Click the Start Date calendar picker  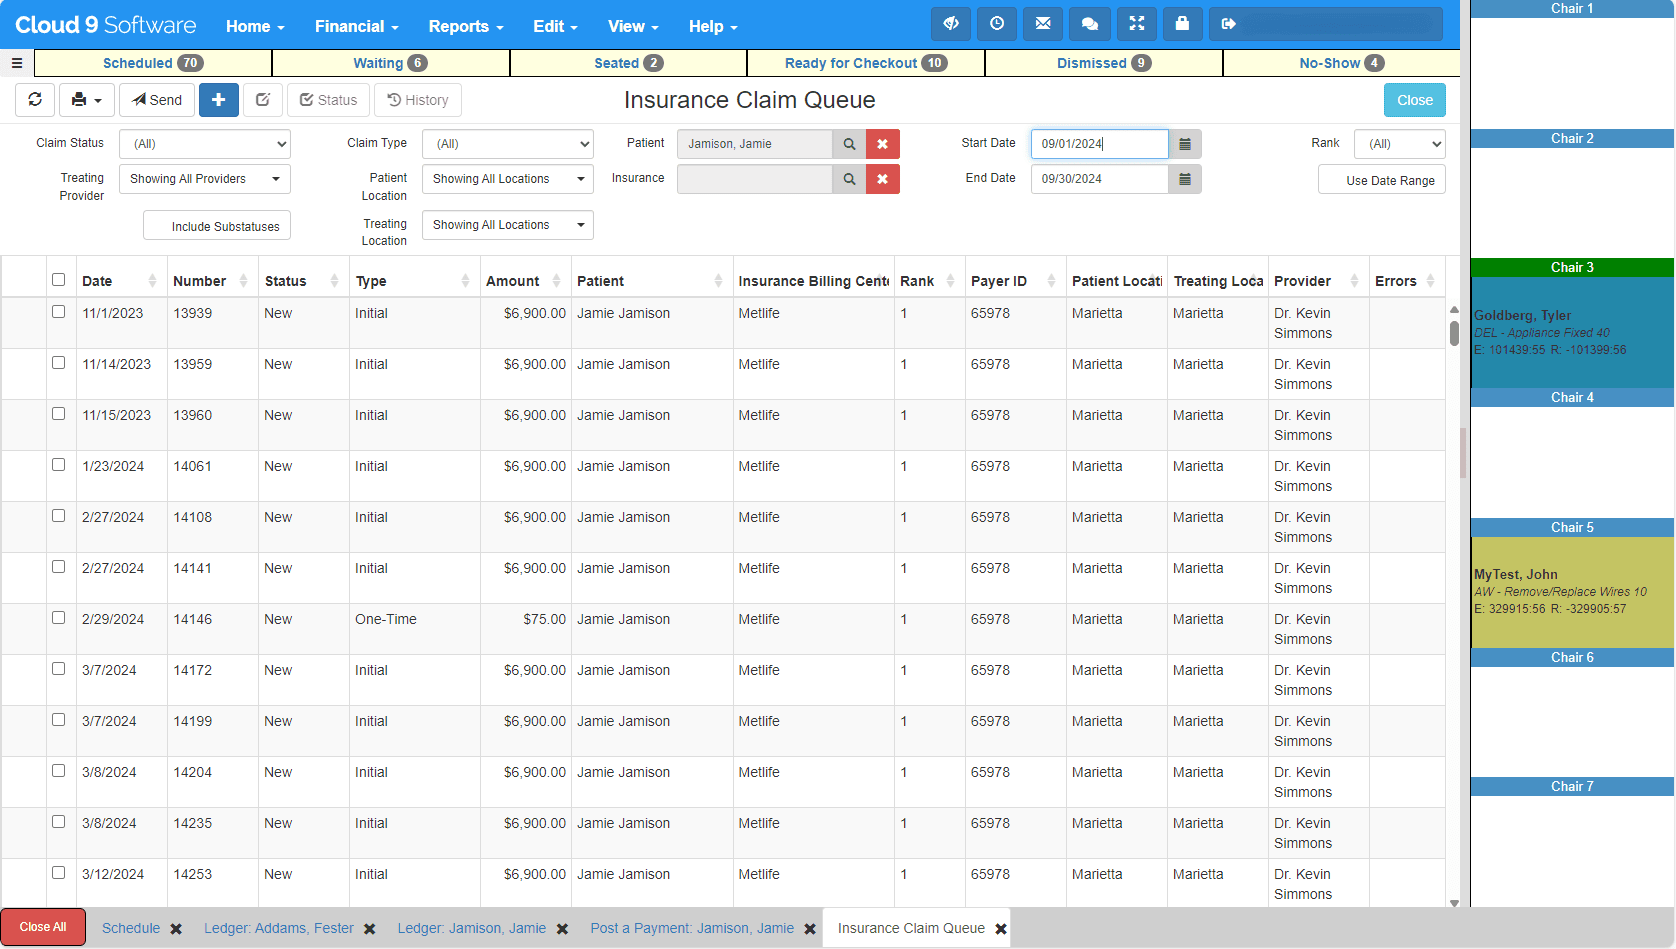[1184, 143]
